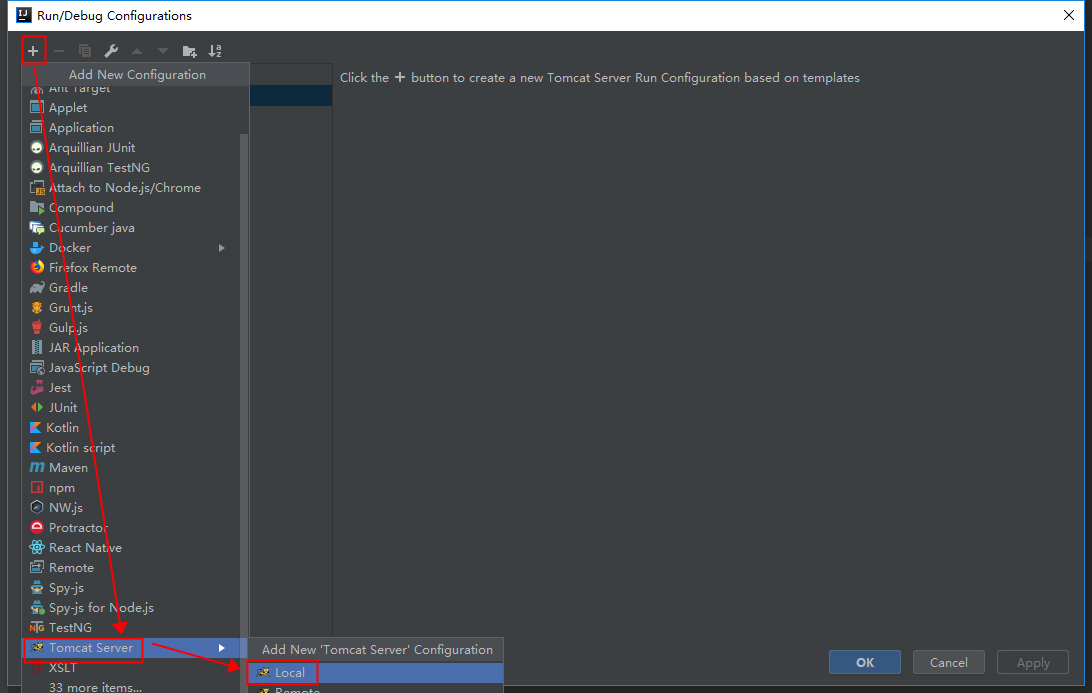
Task: Select TestNG configuration type
Action: coord(131,628)
